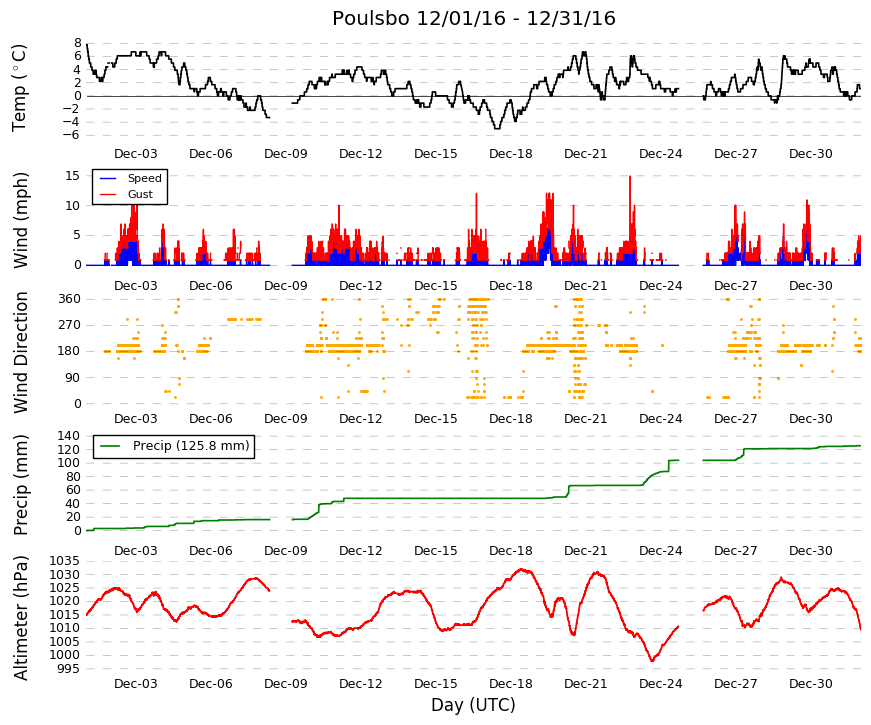Image resolution: width=871 pixels, height=725 pixels.
Task: Click the 360 tick on wind direction axis
Action: click(x=69, y=299)
